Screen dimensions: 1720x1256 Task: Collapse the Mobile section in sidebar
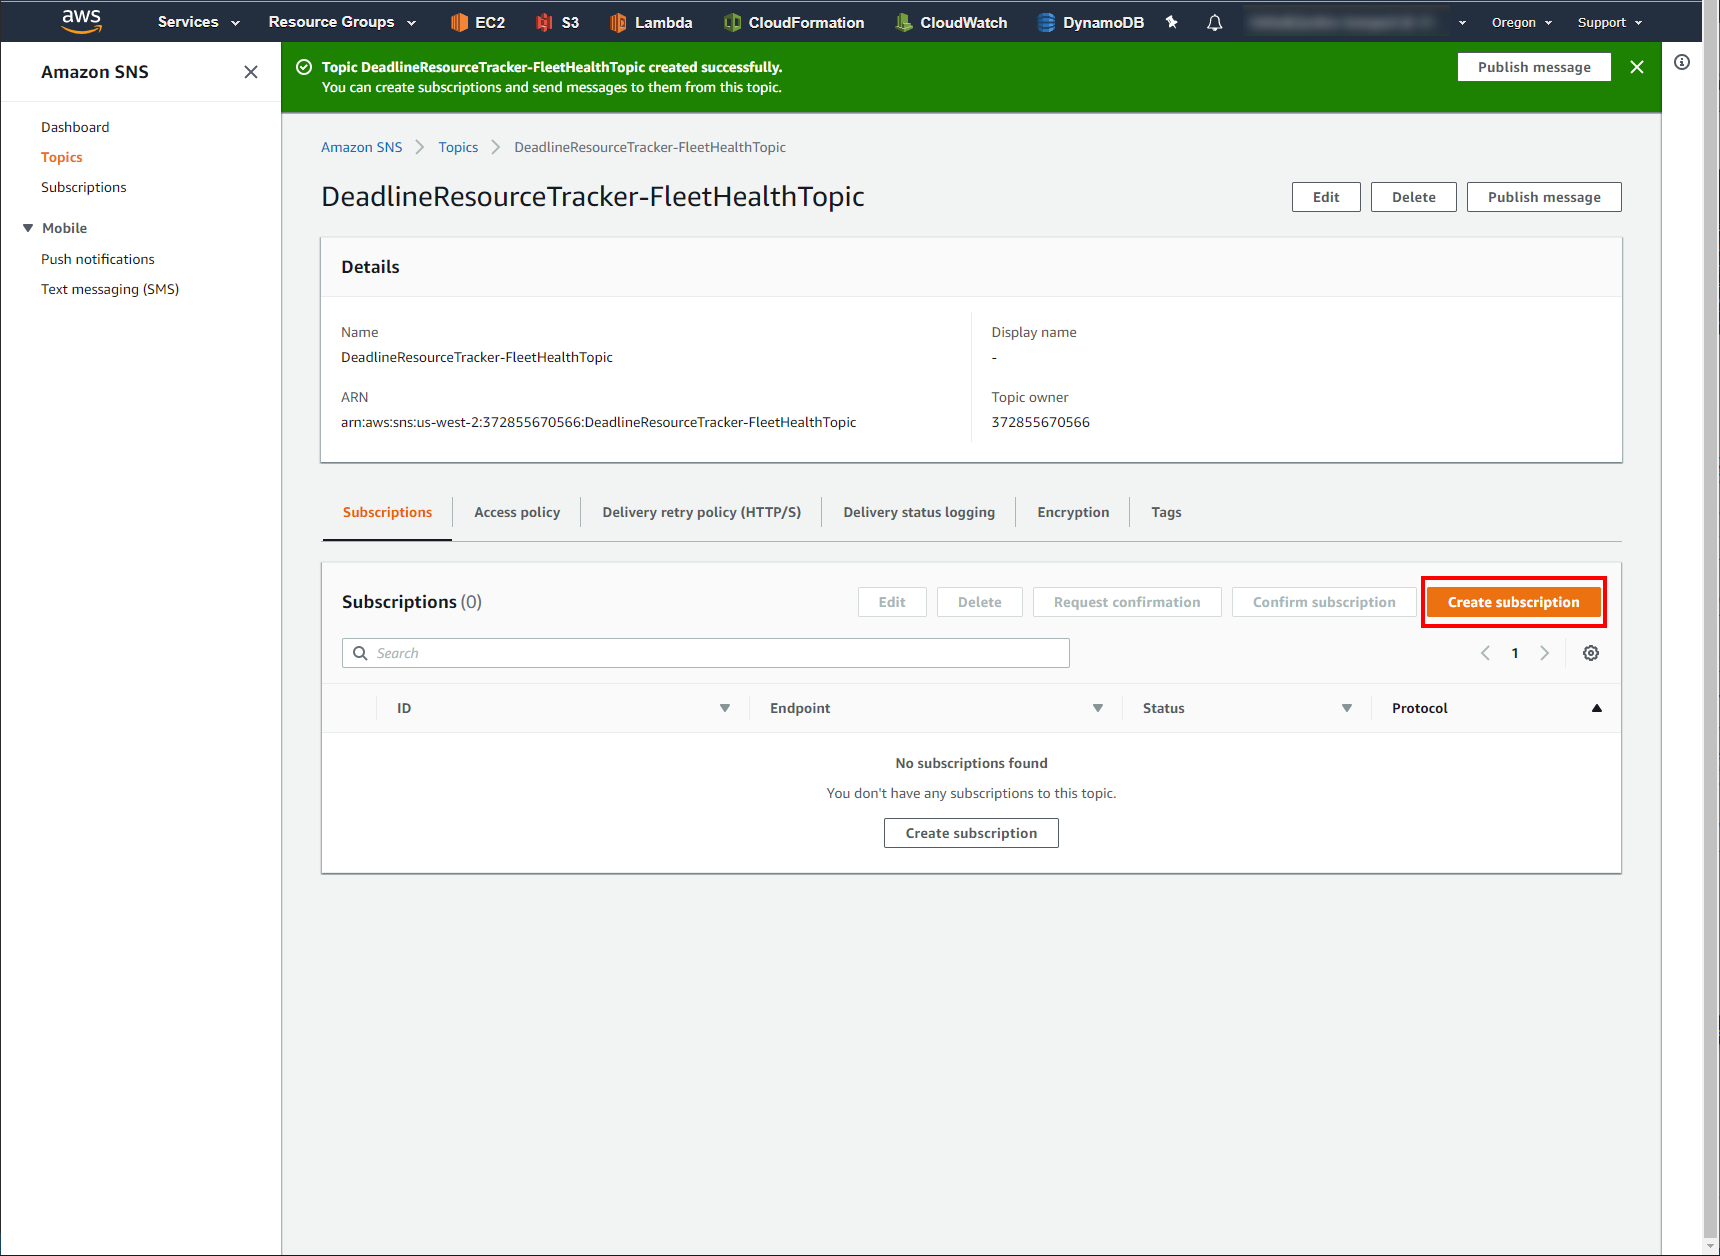click(28, 228)
